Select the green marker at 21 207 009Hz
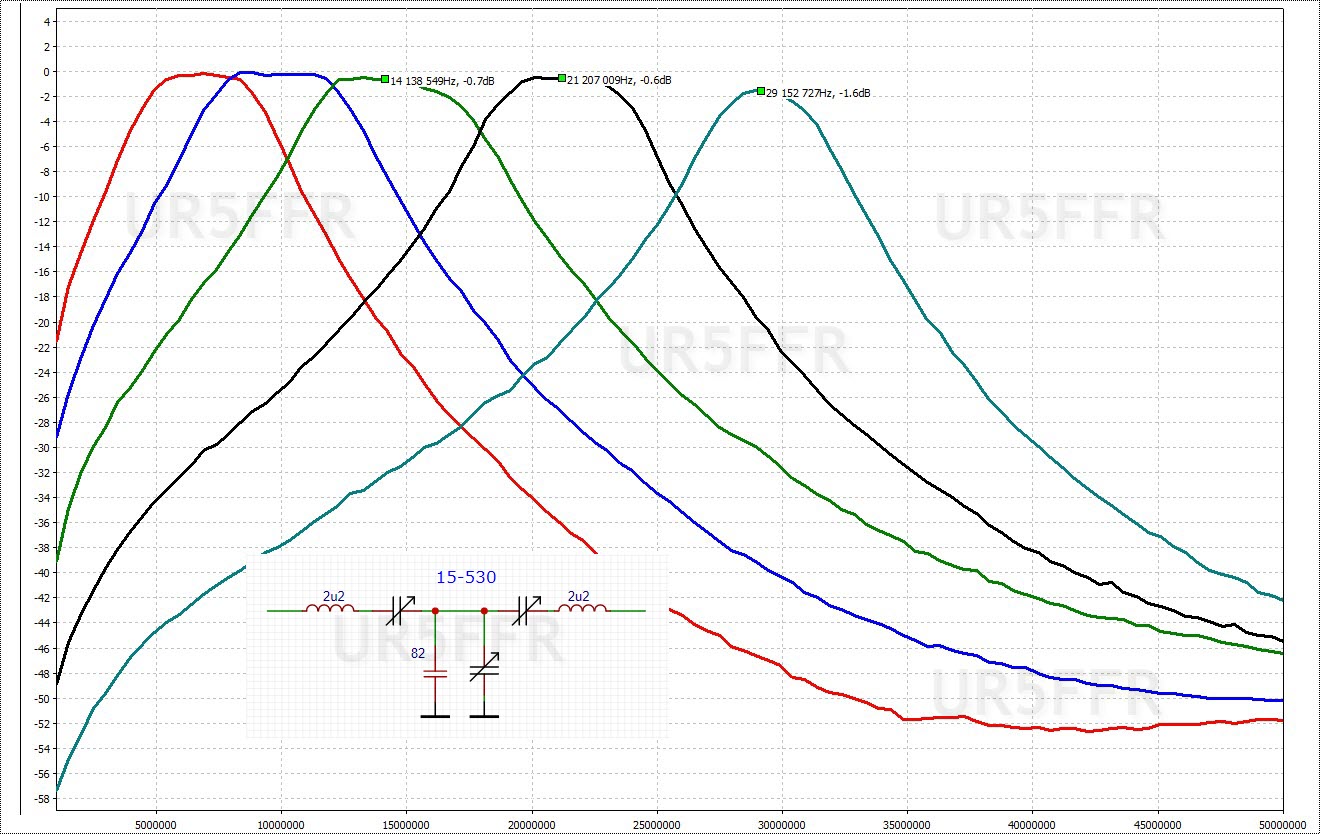 point(562,78)
